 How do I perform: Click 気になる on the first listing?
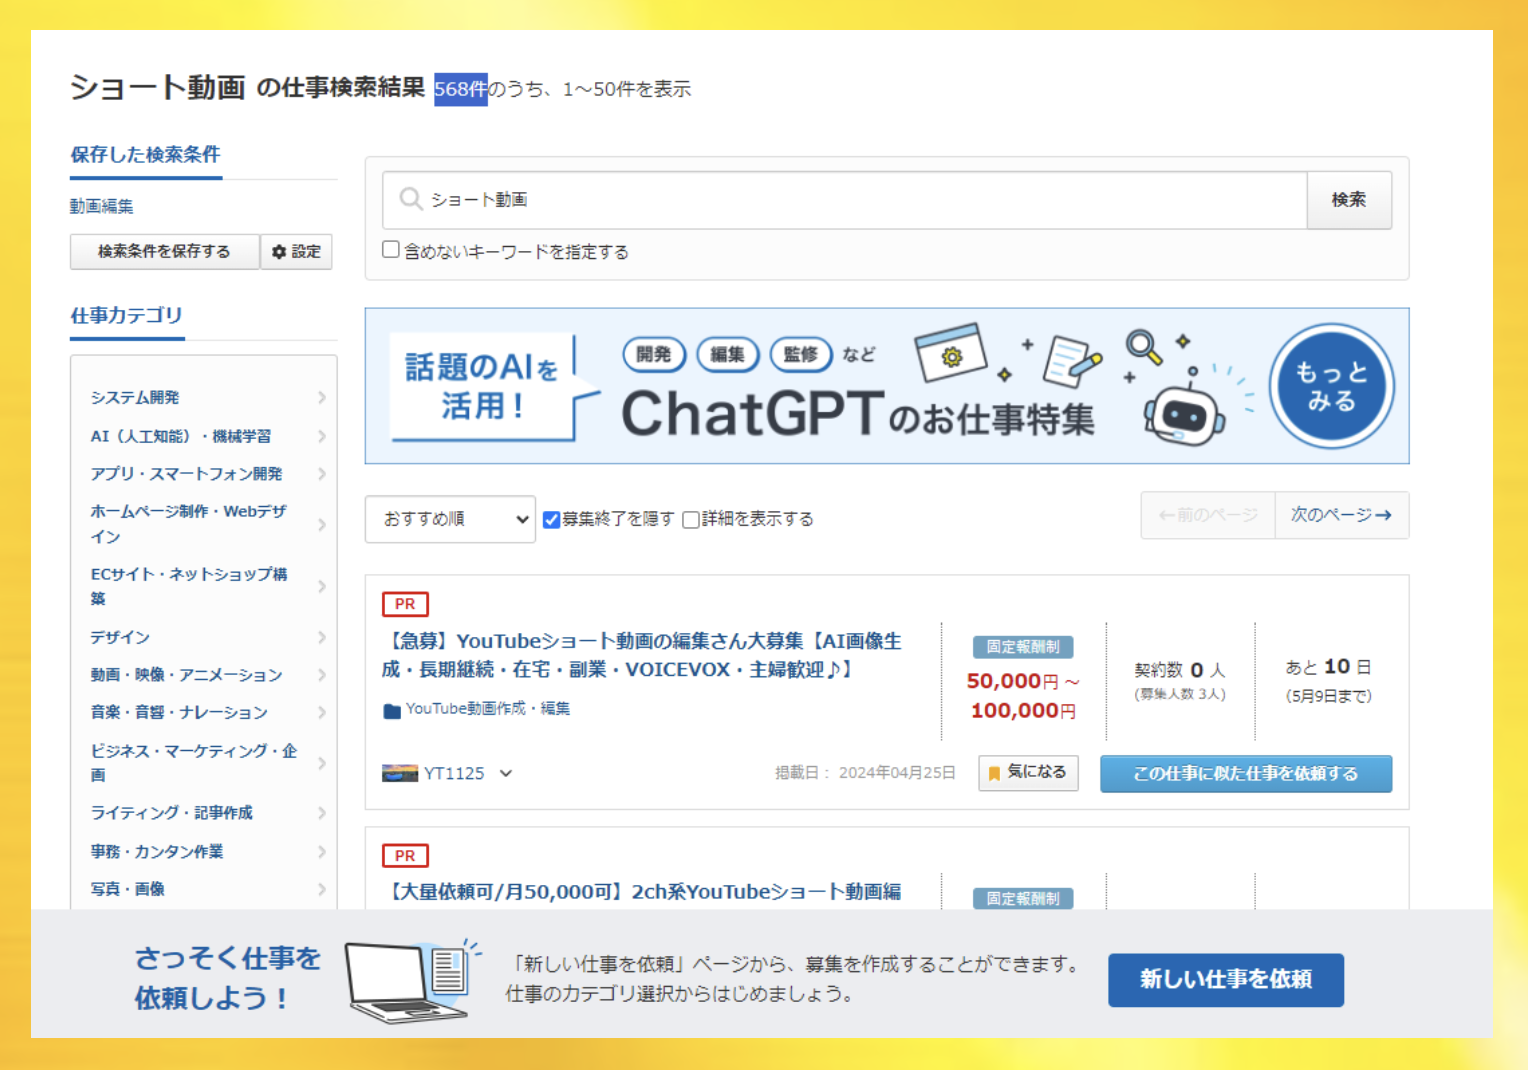(x=1028, y=773)
